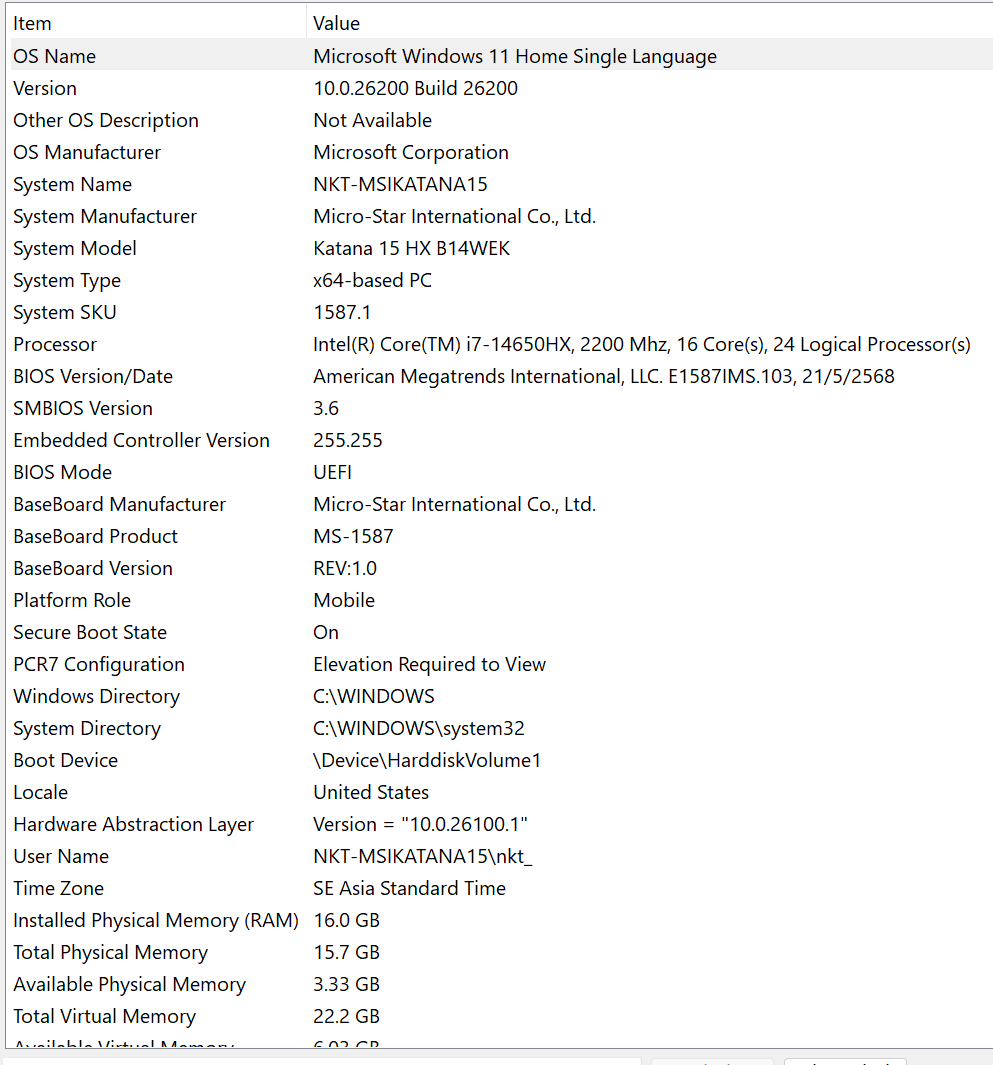Select the System Manufacturer row label
Image resolution: width=993 pixels, height=1065 pixels.
(105, 216)
